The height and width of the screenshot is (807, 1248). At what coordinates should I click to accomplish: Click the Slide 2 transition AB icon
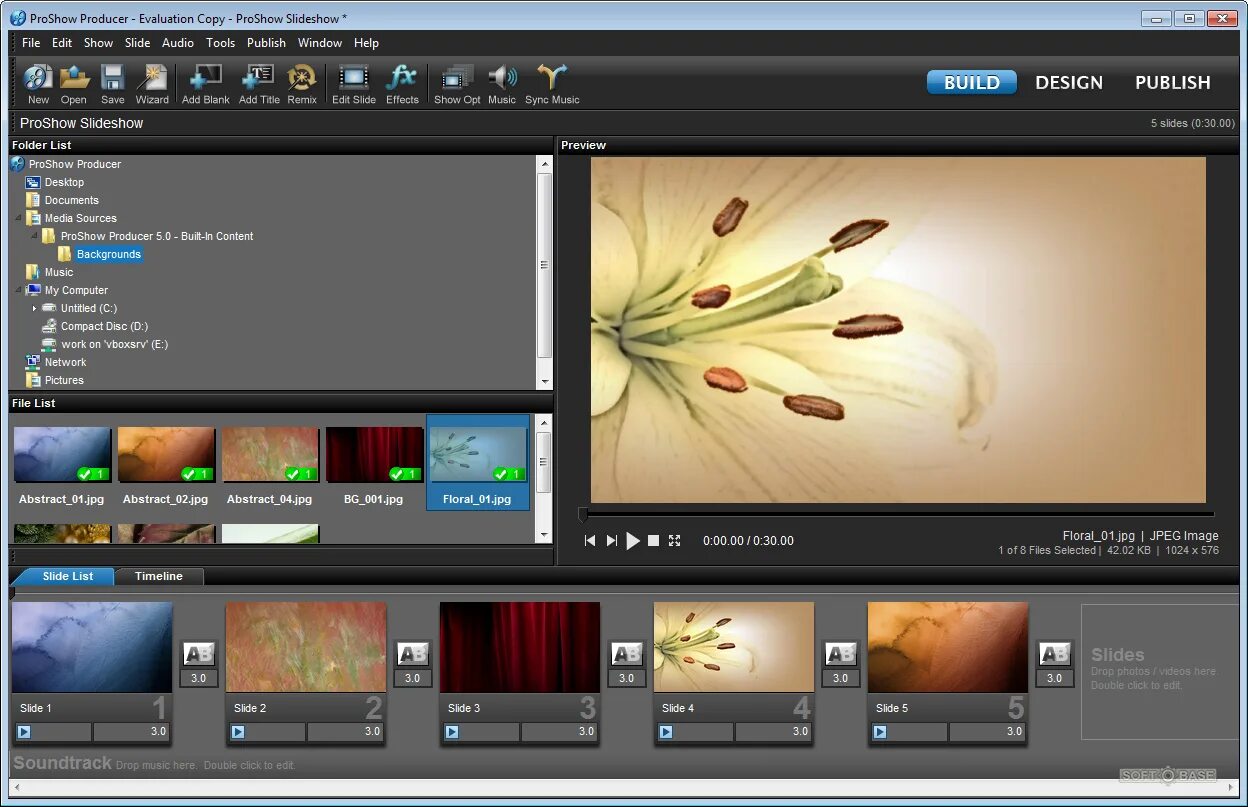pyautogui.click(x=413, y=653)
